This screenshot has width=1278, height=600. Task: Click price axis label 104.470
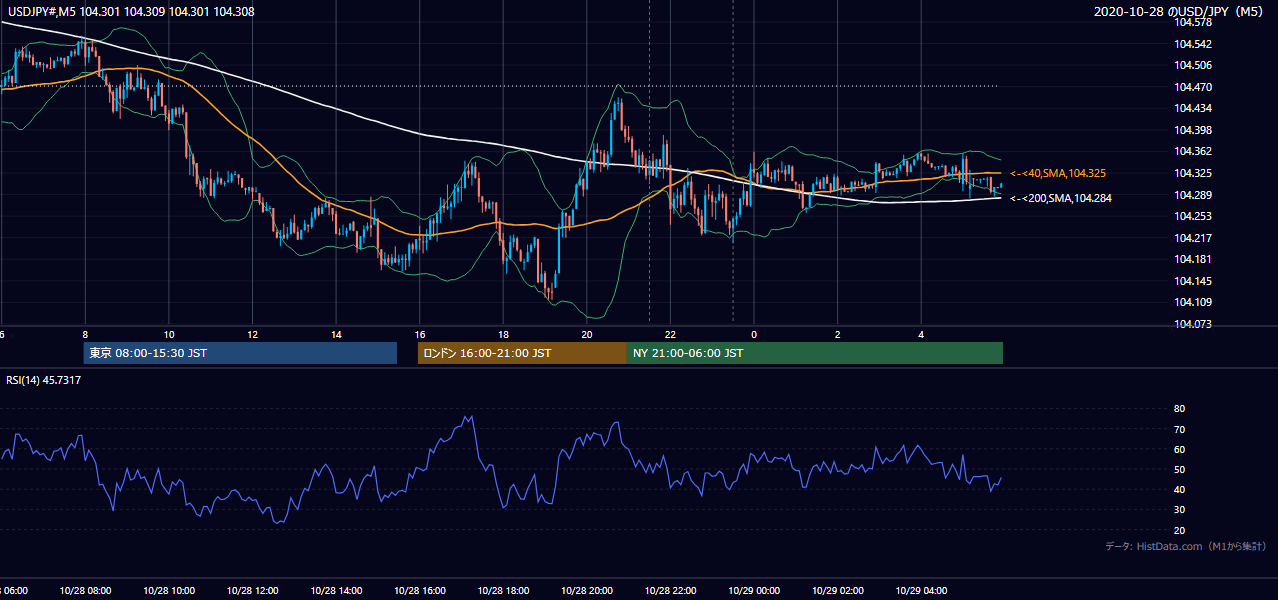click(x=1192, y=87)
